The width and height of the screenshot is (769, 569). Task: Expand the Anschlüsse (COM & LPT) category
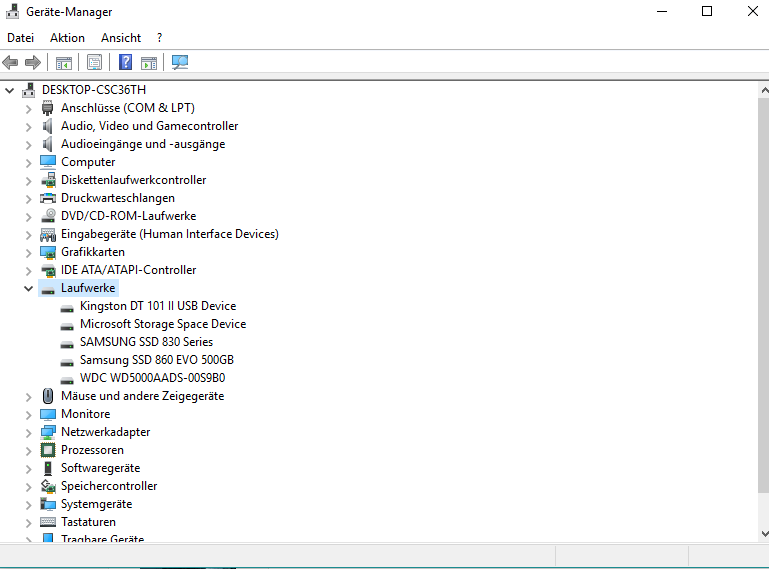tap(28, 109)
